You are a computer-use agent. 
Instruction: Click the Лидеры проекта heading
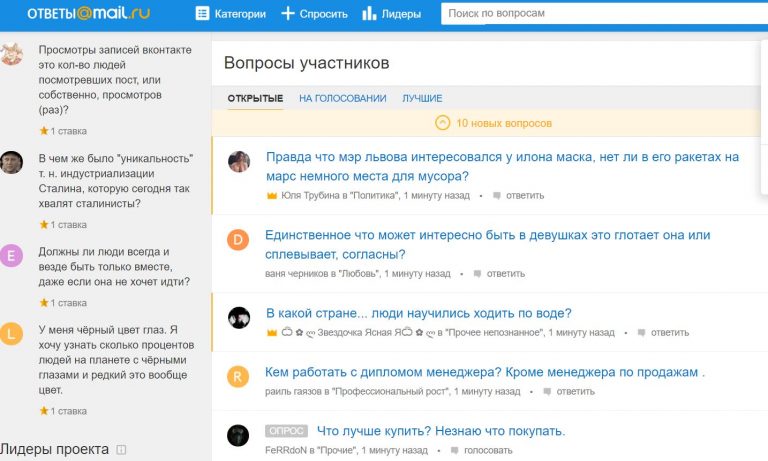point(54,449)
